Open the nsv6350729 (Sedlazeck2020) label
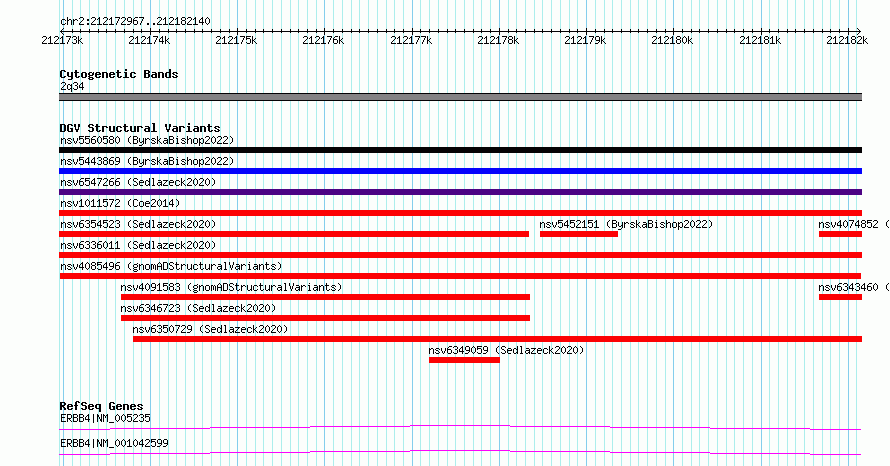Image resolution: width=890 pixels, height=466 pixels. click(x=210, y=329)
